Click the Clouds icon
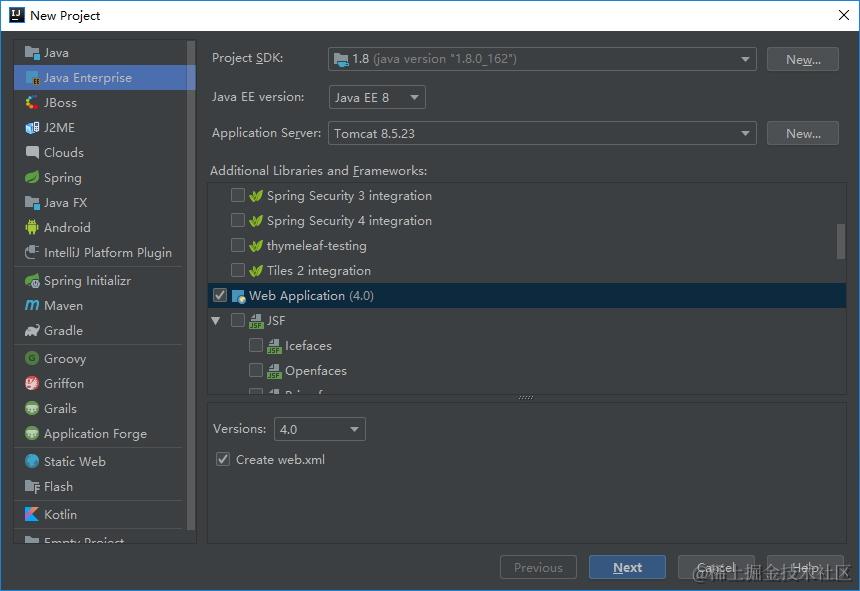860x591 pixels. [32, 152]
